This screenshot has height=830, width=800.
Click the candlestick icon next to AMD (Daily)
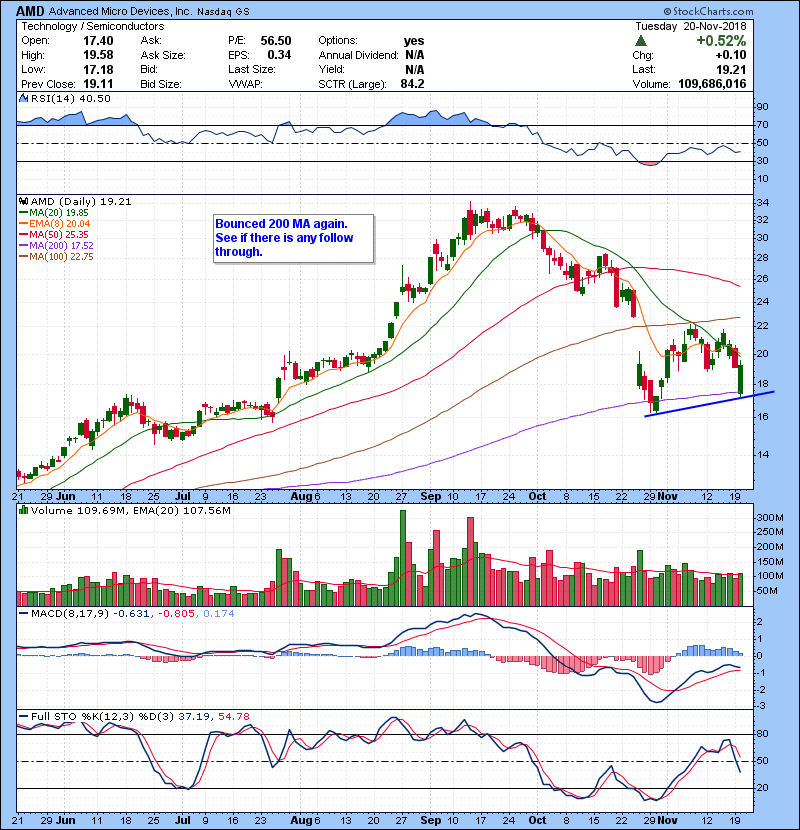(x=23, y=201)
